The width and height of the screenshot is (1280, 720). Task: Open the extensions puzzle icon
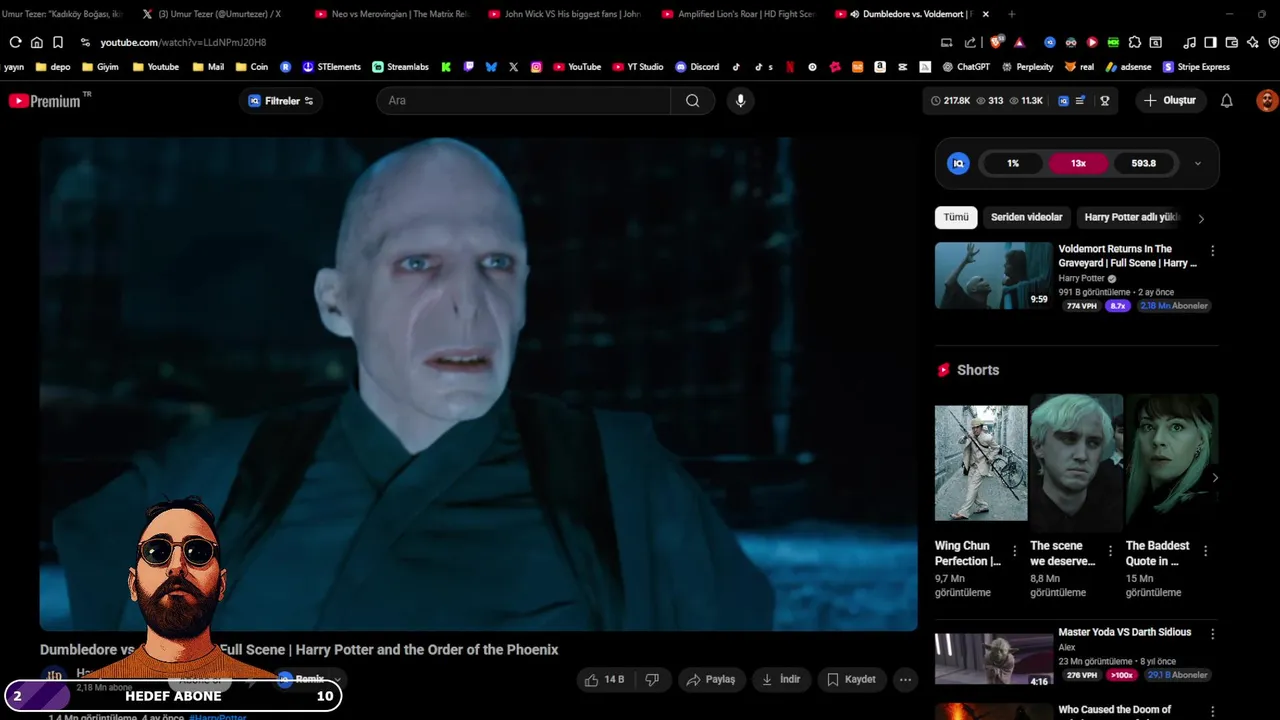click(x=1134, y=42)
